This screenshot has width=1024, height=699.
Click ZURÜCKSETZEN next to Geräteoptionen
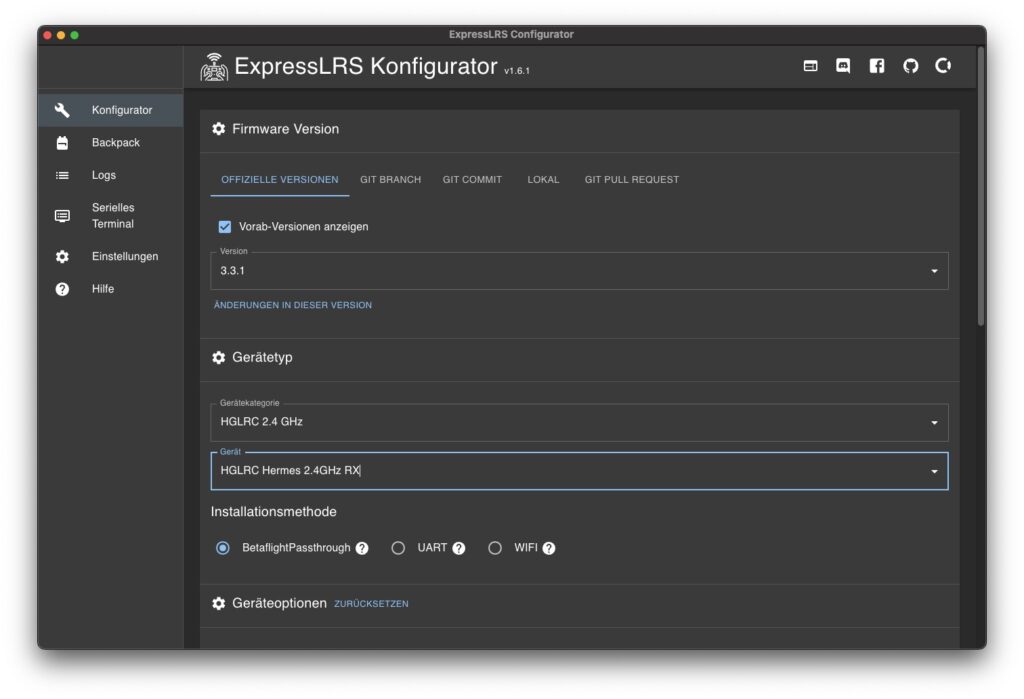(x=371, y=604)
